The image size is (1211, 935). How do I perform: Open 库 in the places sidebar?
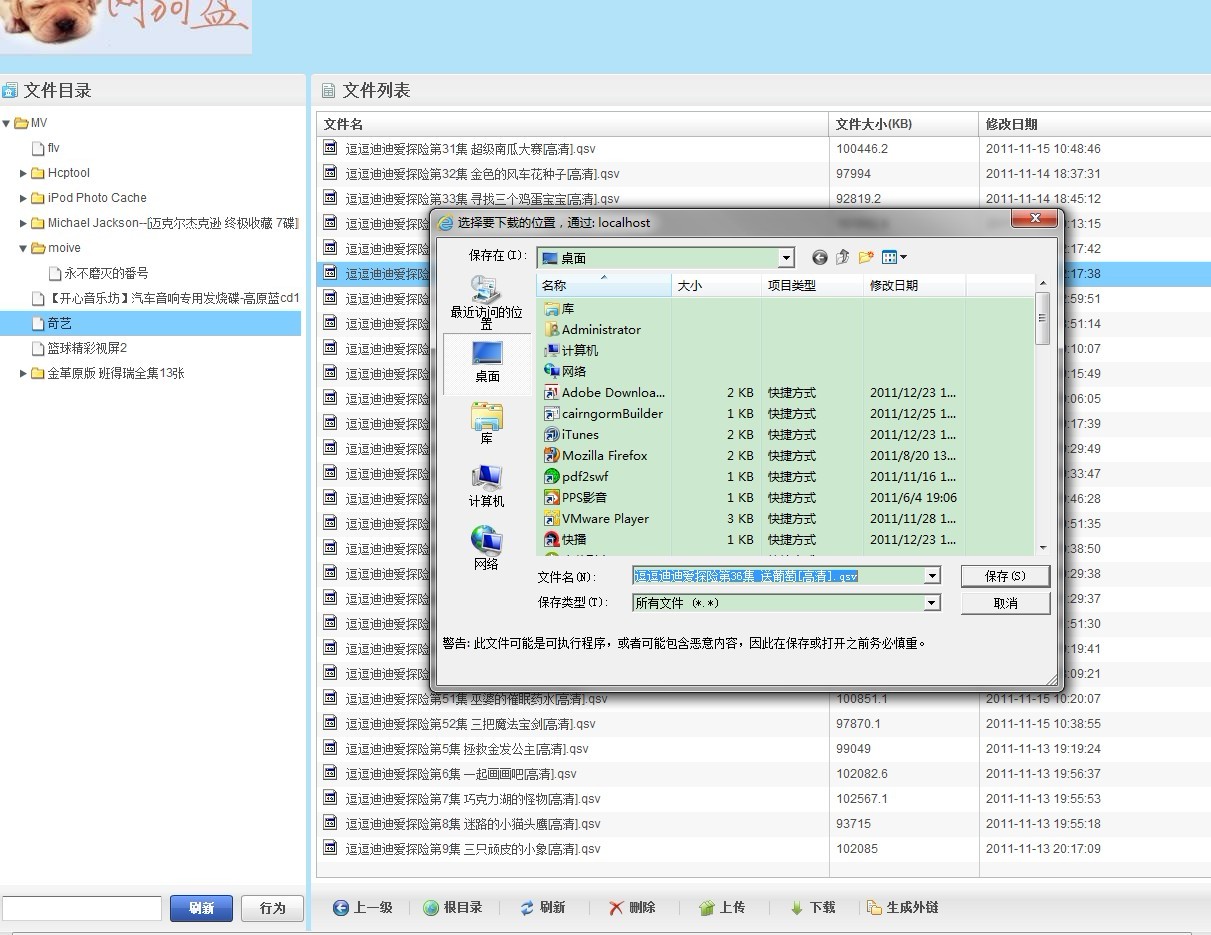pyautogui.click(x=486, y=423)
